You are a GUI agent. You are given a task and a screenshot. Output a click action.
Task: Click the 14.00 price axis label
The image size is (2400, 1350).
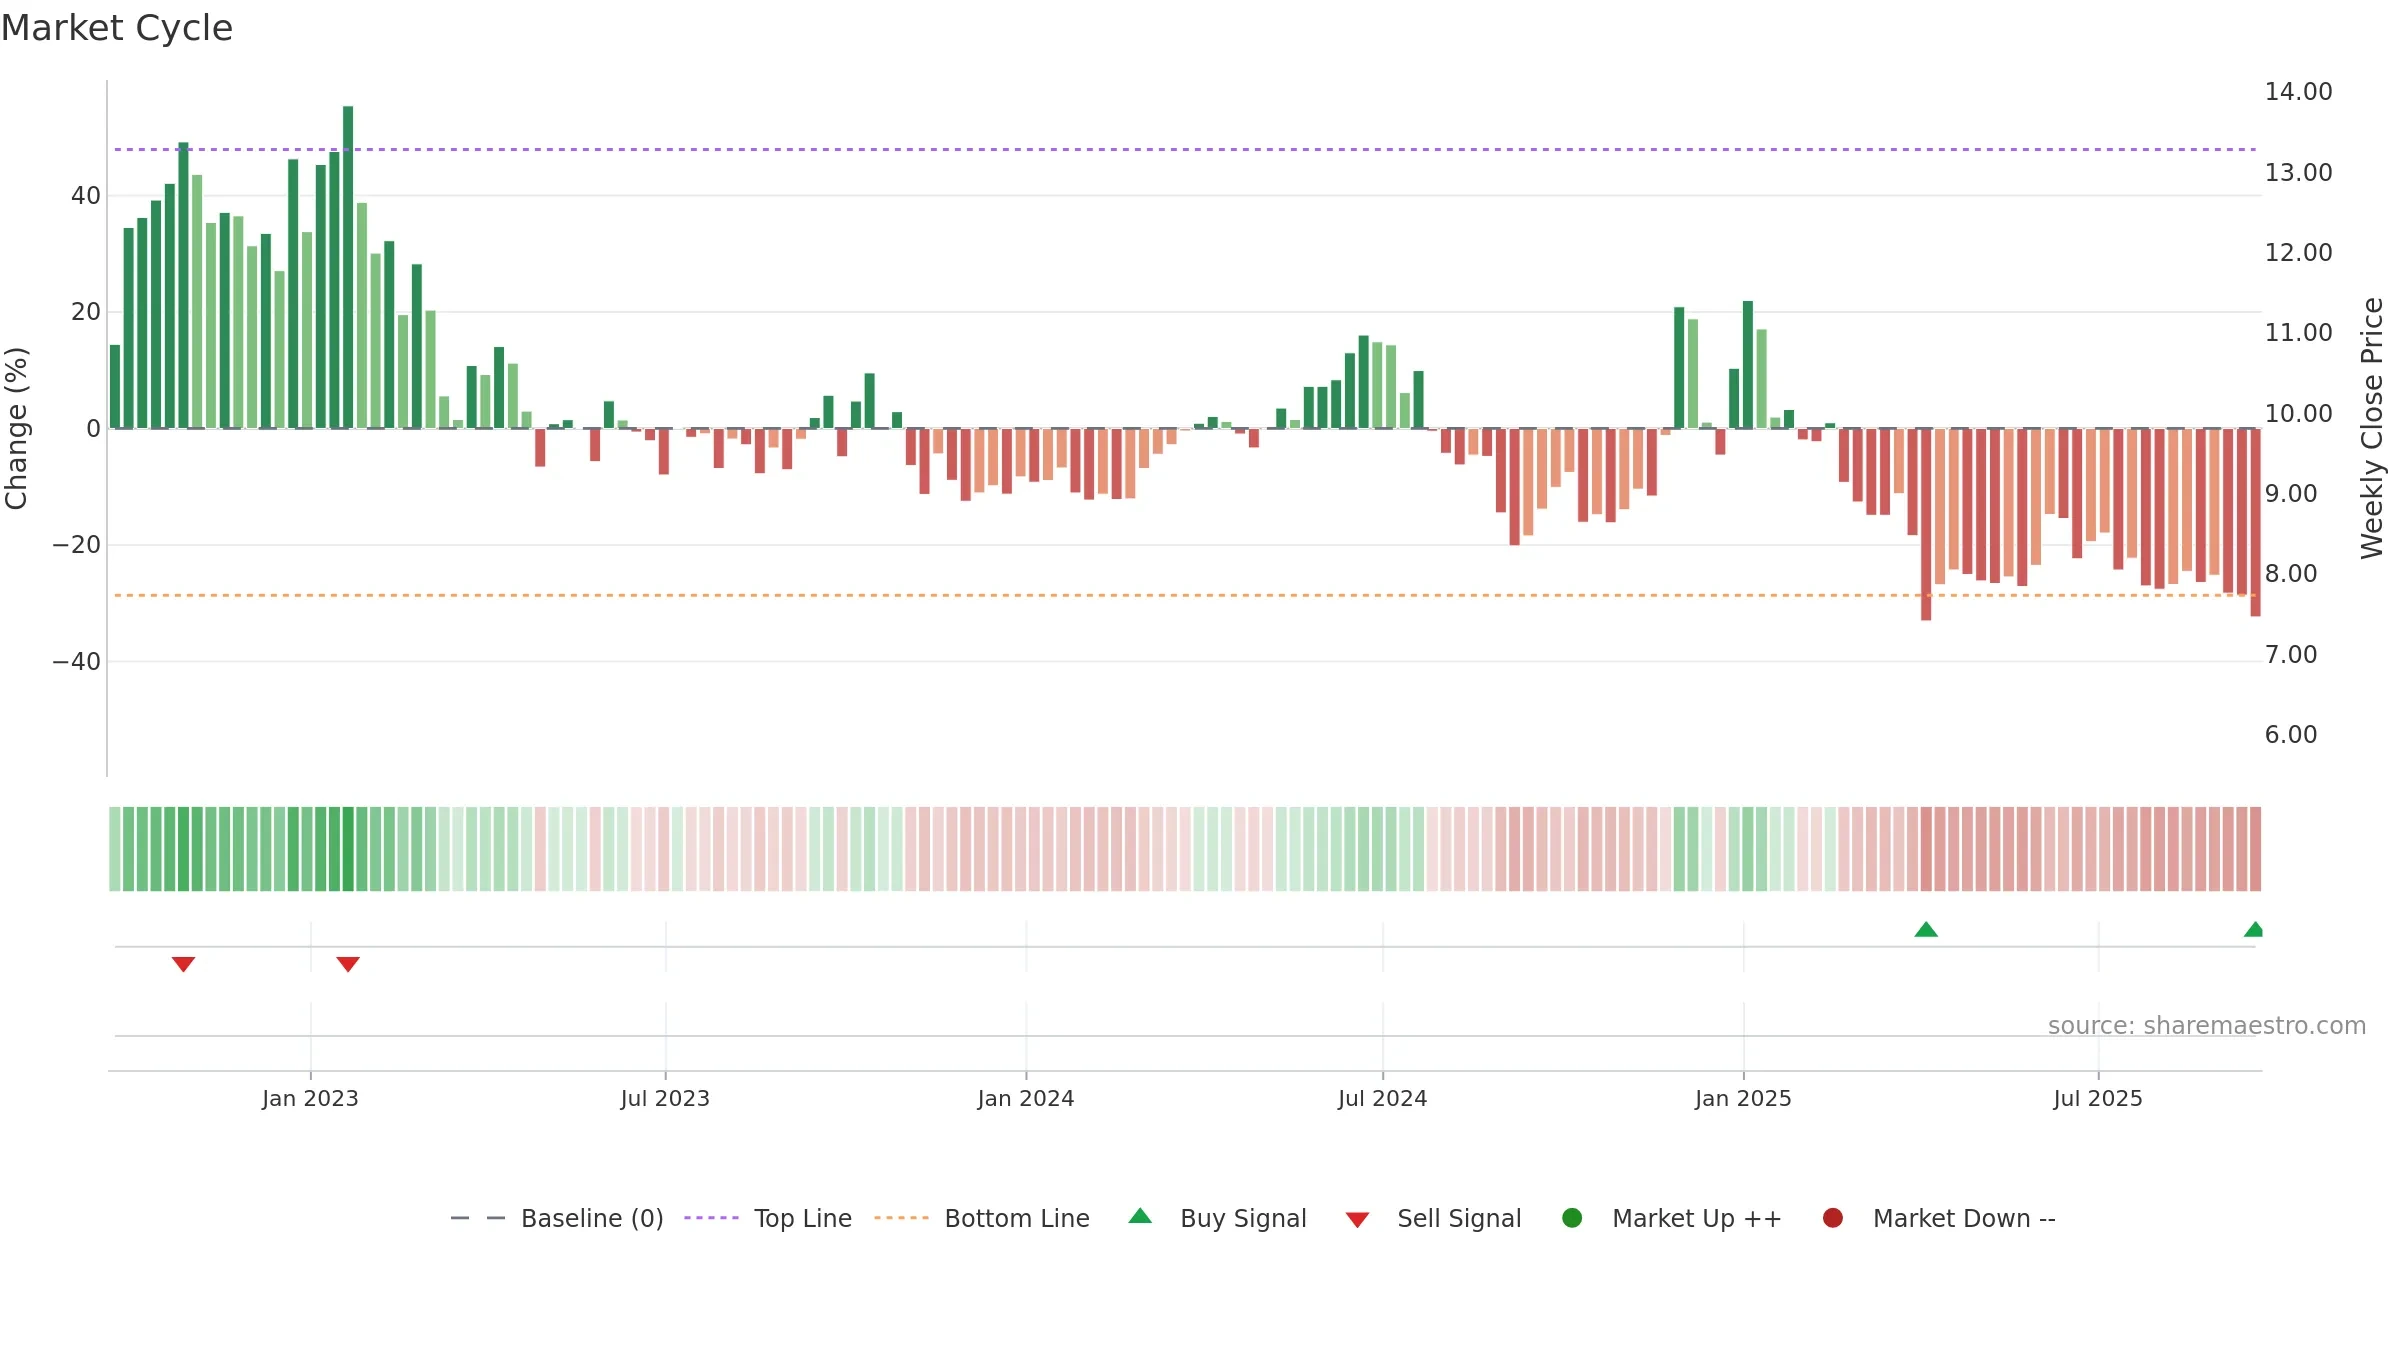point(2298,92)
